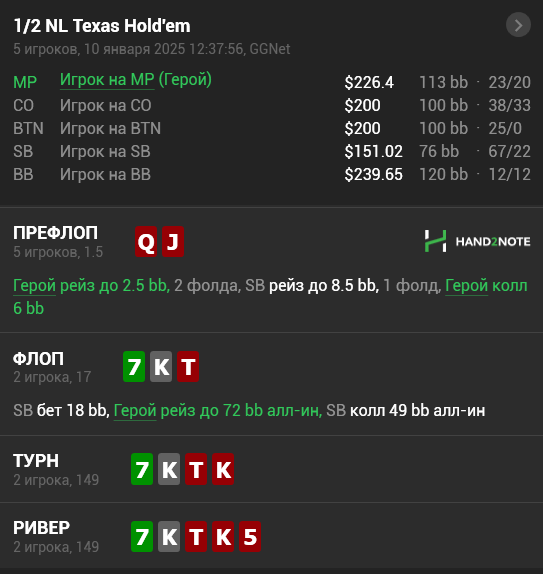The height and width of the screenshot is (574, 543).
Task: Click the Hand2Note logo
Action: tap(477, 241)
